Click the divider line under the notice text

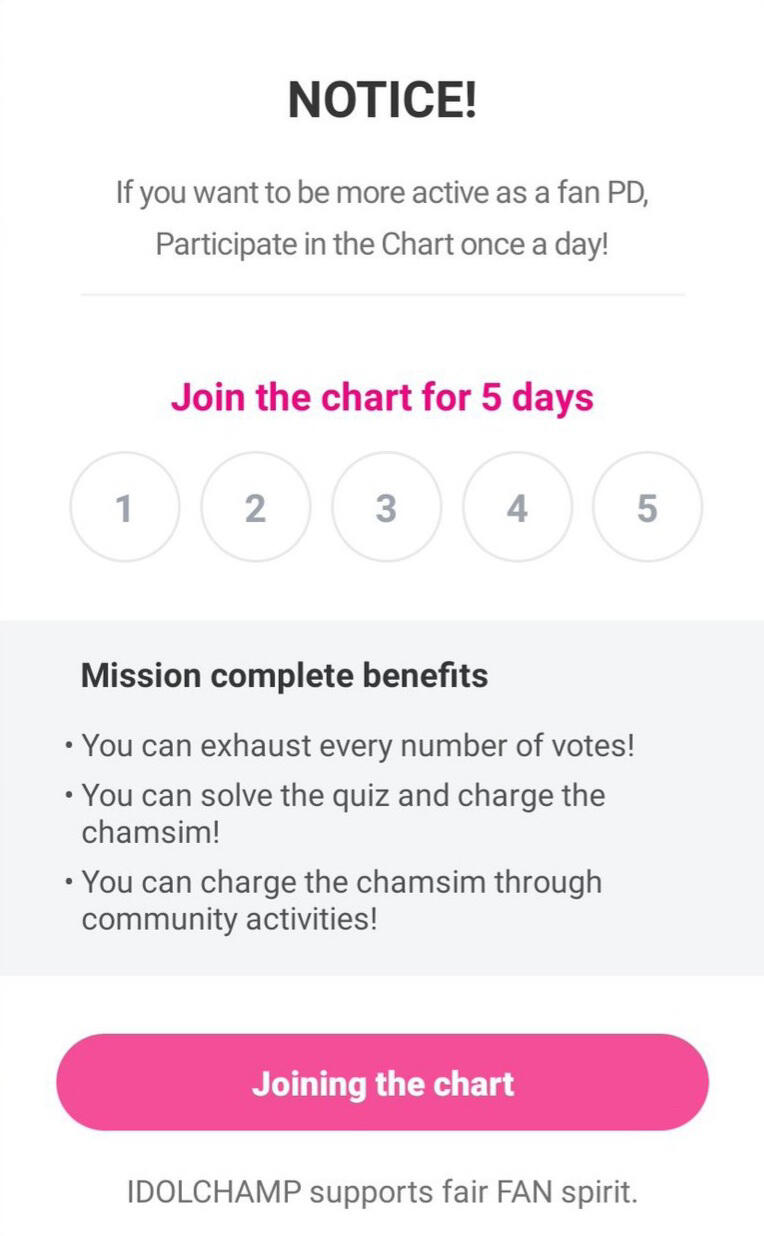(x=382, y=295)
